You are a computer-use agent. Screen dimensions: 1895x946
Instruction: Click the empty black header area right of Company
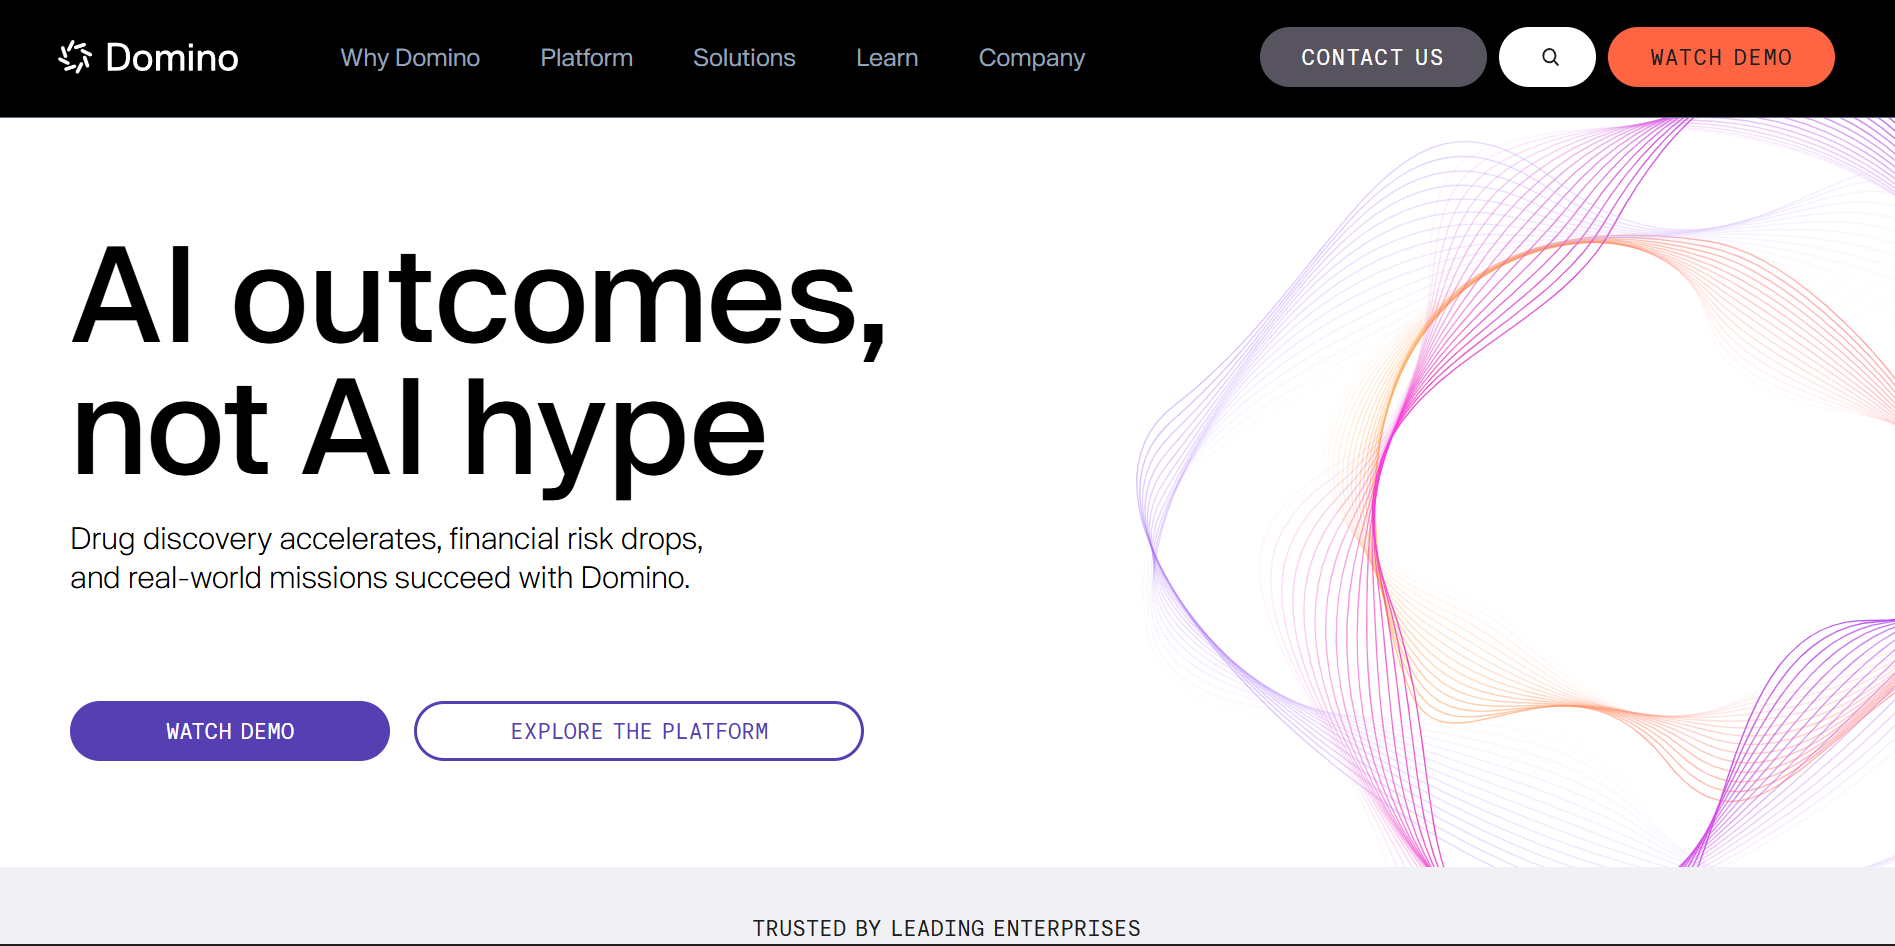point(1170,58)
